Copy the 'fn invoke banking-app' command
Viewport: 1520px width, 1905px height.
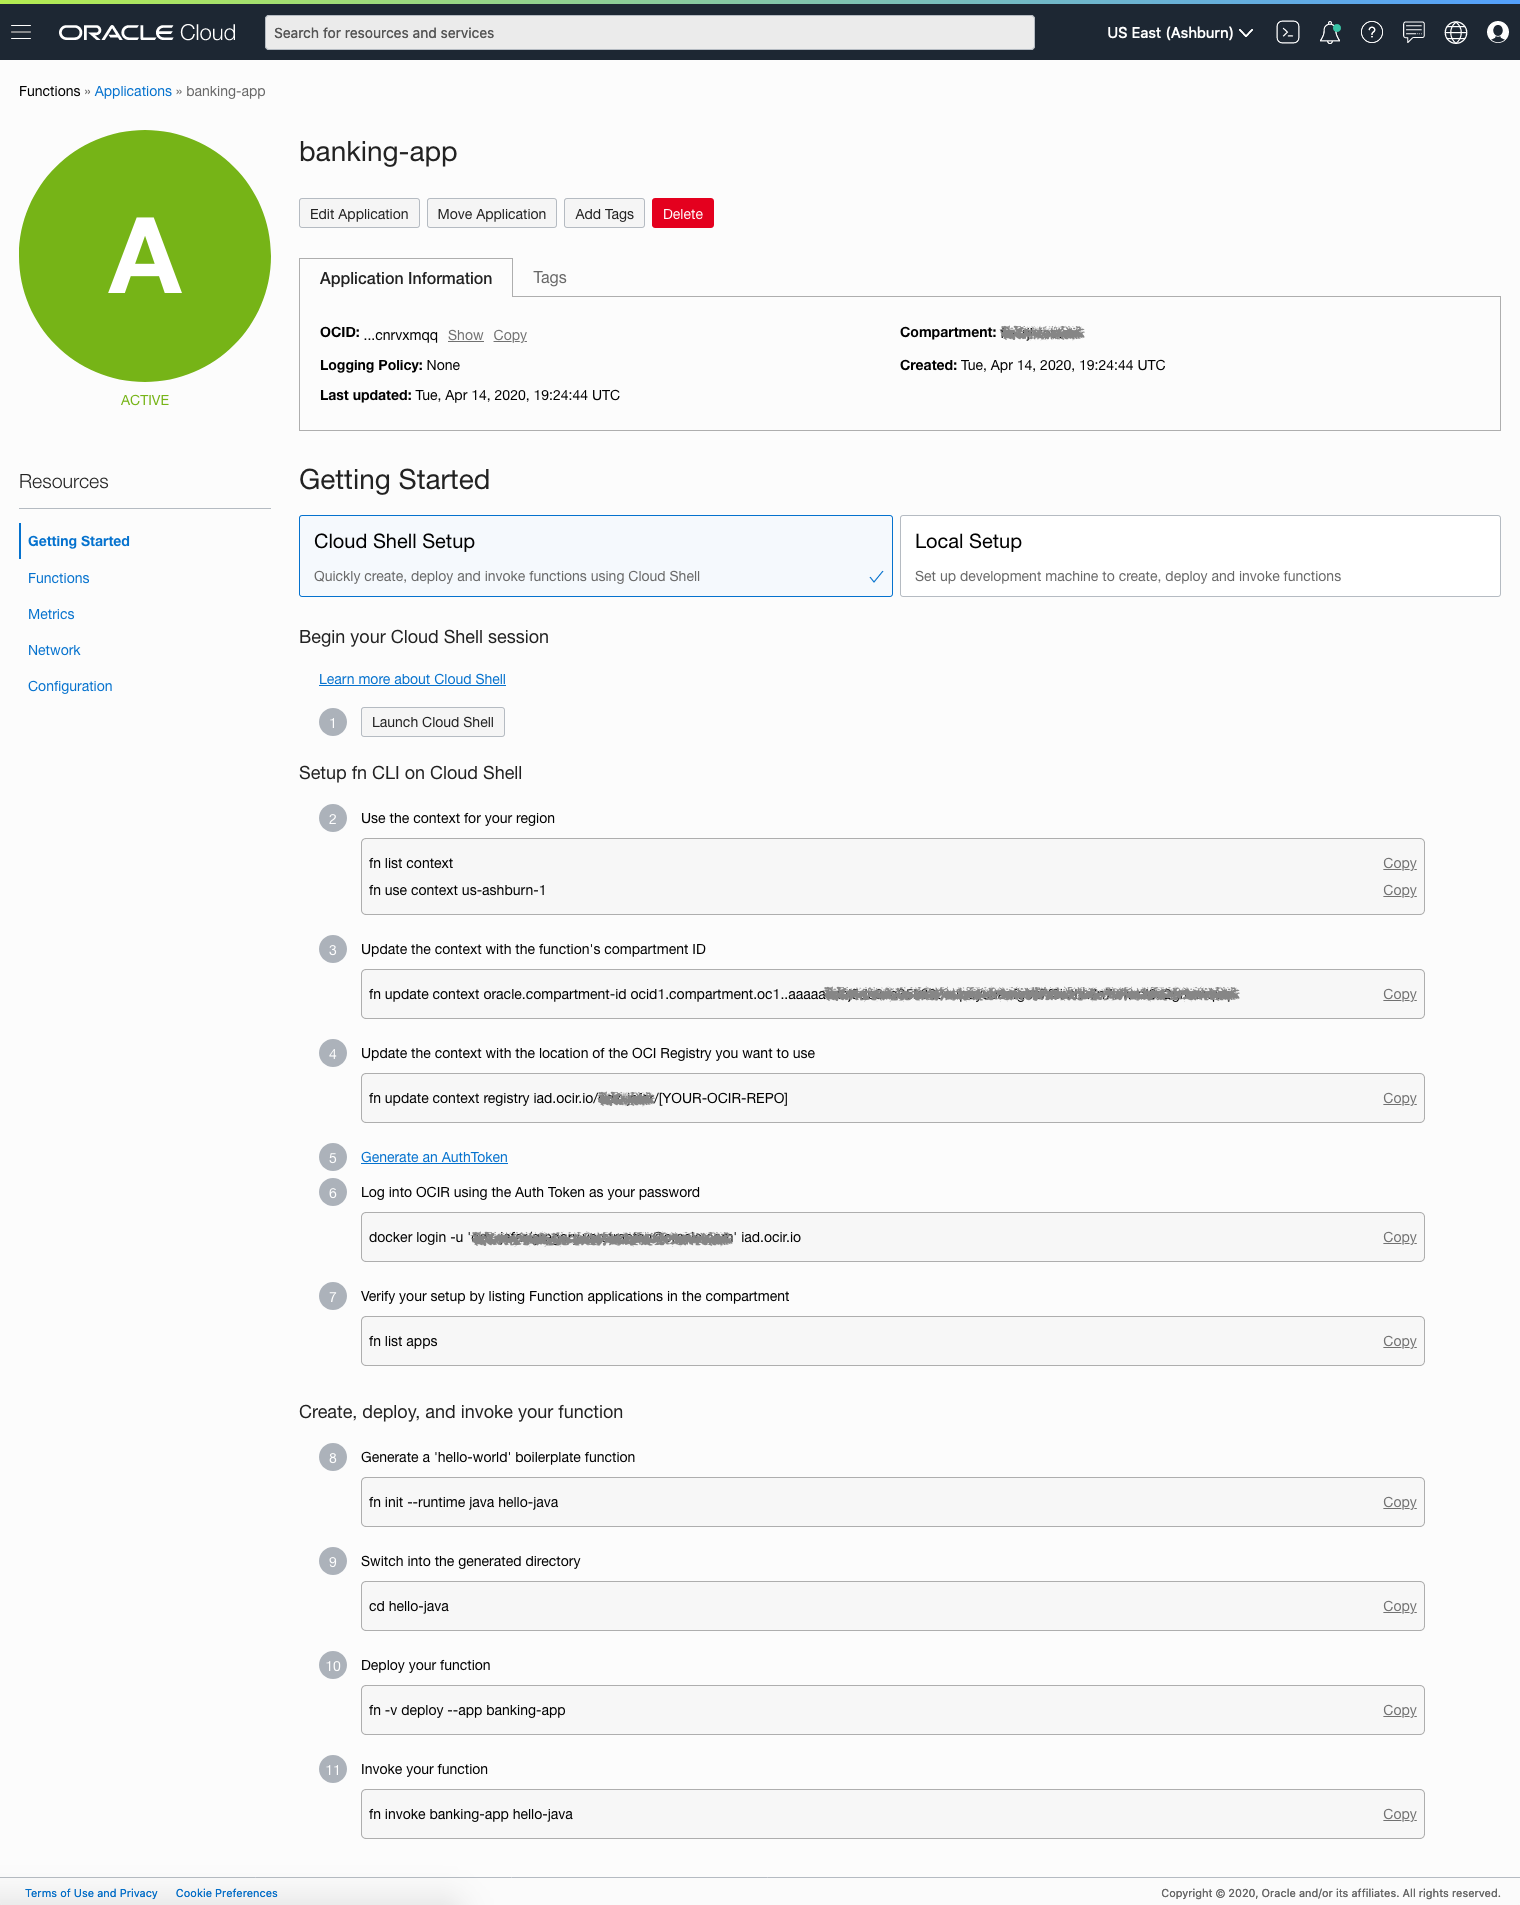pos(1400,1814)
